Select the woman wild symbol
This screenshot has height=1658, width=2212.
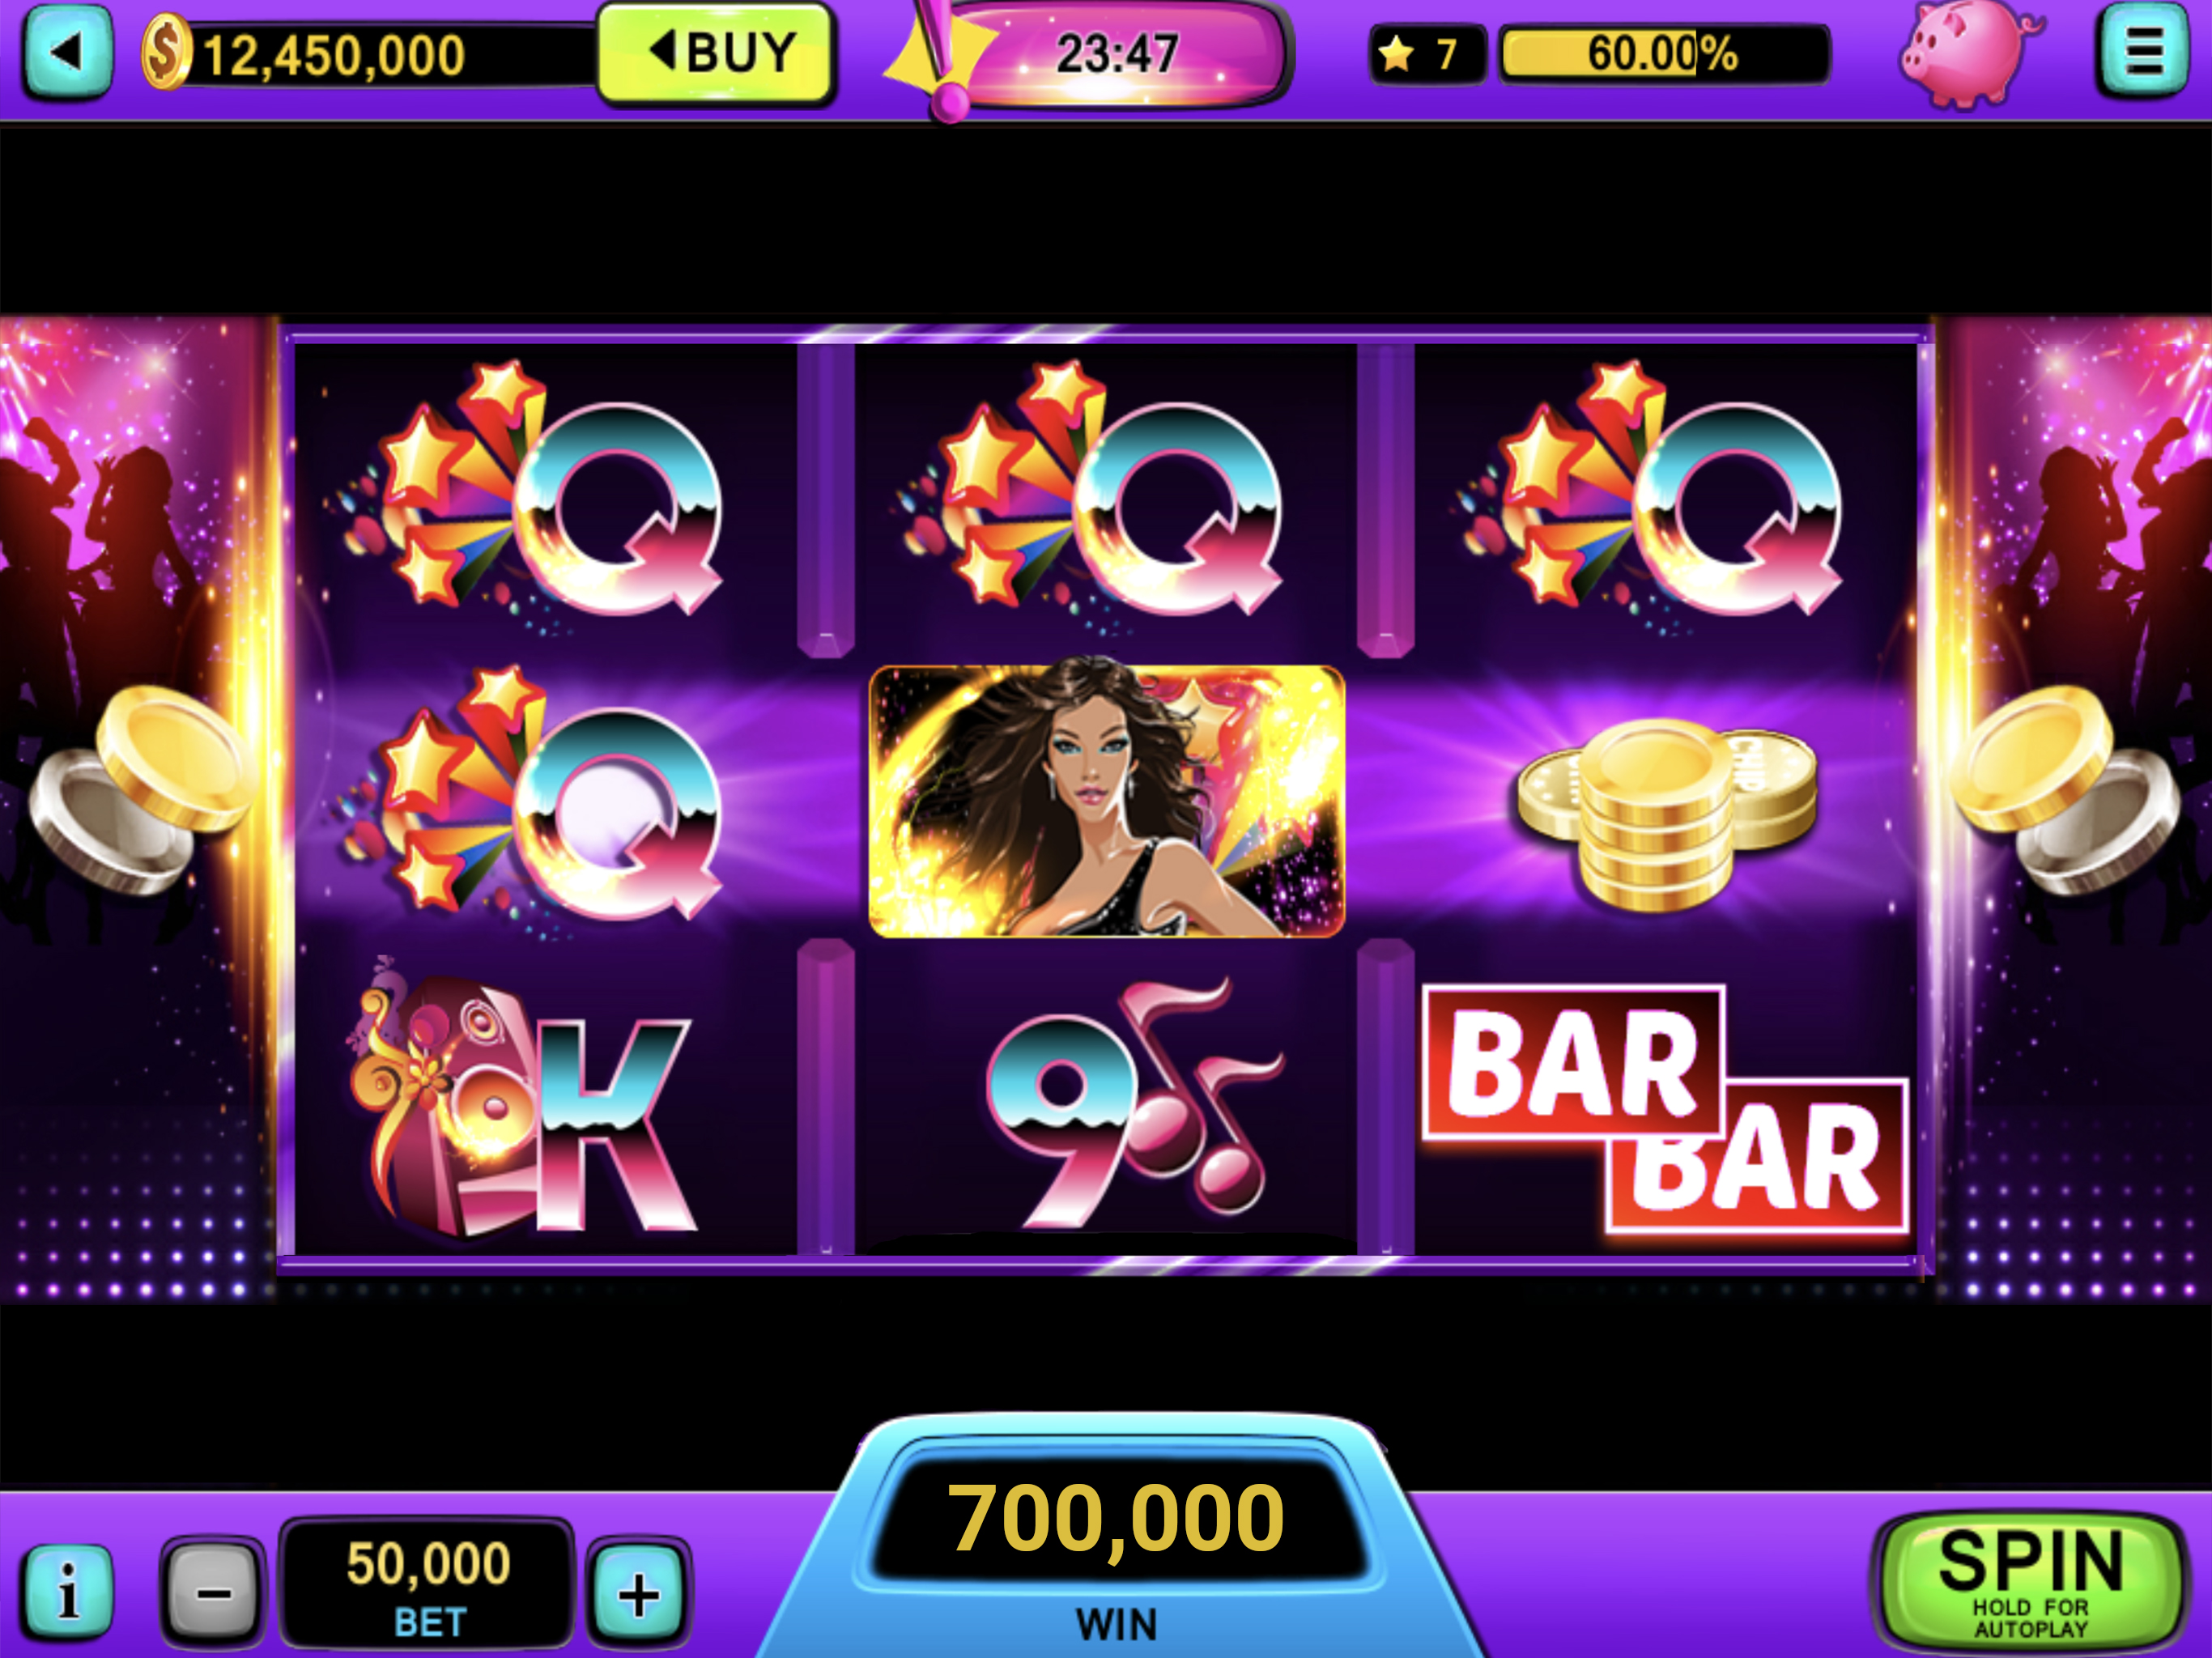tap(1106, 800)
